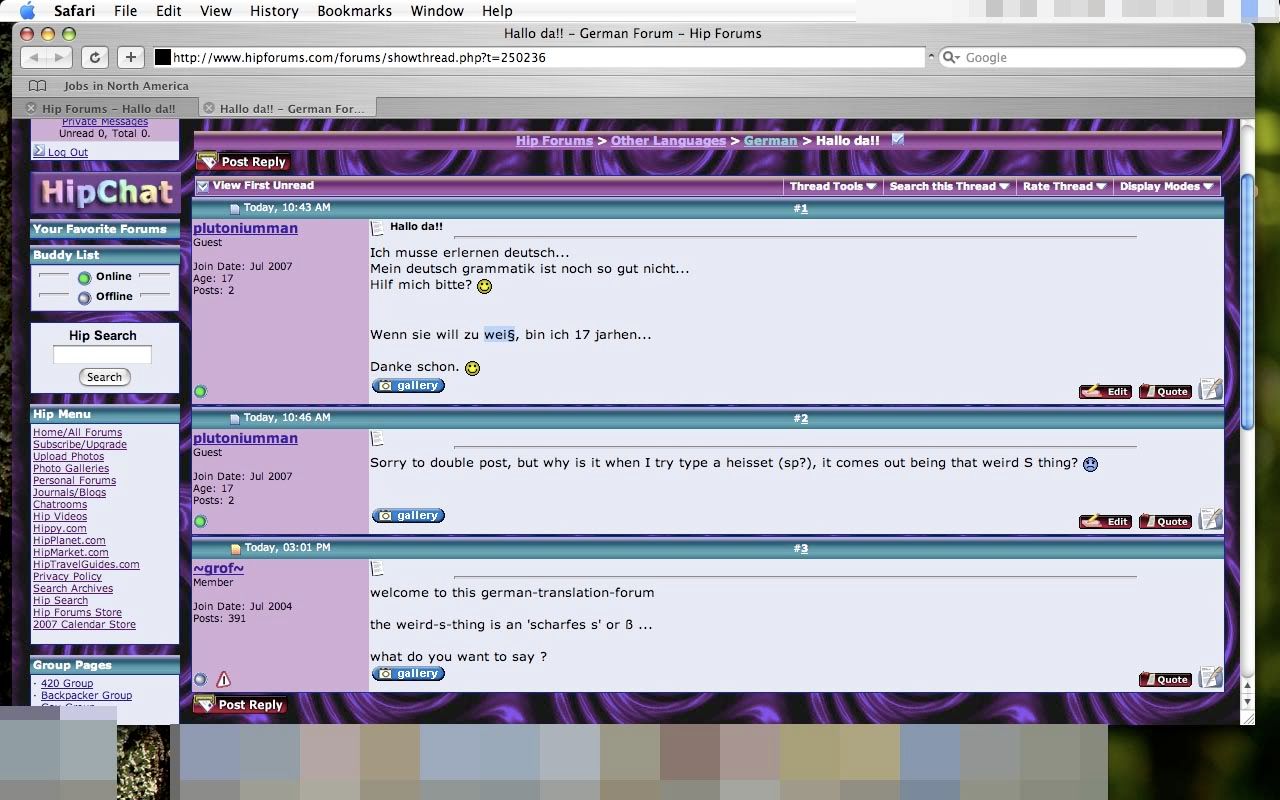Click the report post warning icon in post #3
Viewport: 1280px width, 800px height.
(223, 679)
